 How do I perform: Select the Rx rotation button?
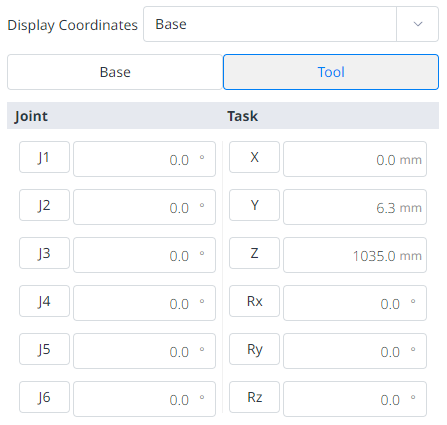point(254,301)
